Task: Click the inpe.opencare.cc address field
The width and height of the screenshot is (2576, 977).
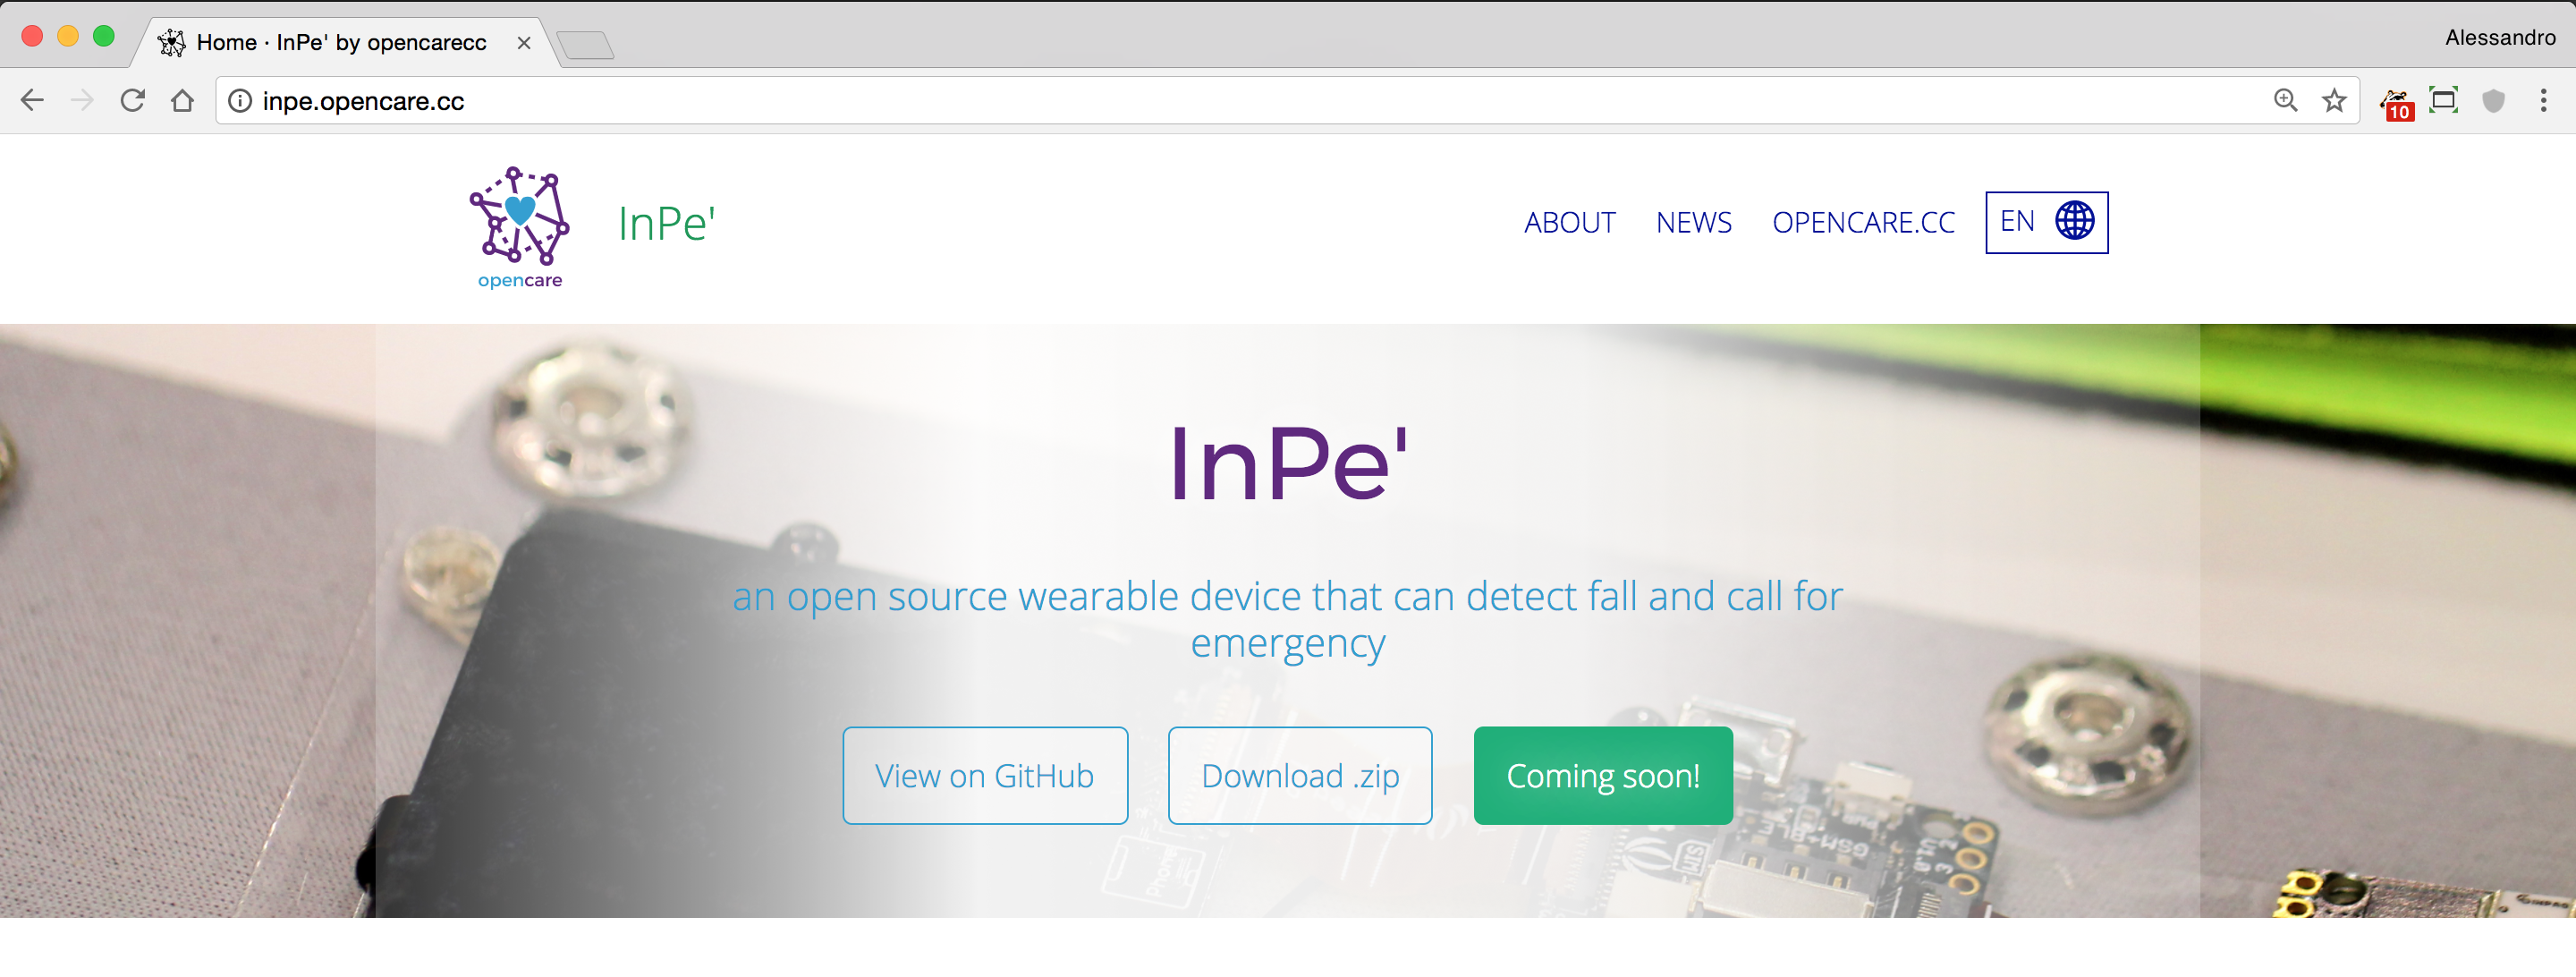Action: [1200, 101]
